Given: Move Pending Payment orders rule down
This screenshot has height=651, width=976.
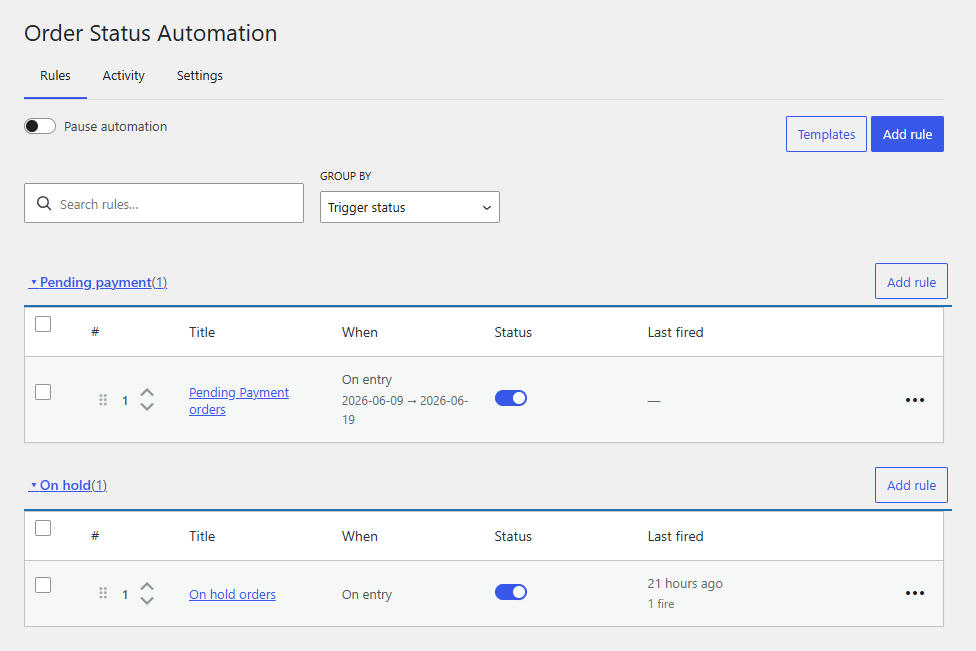Looking at the screenshot, I should (147, 407).
